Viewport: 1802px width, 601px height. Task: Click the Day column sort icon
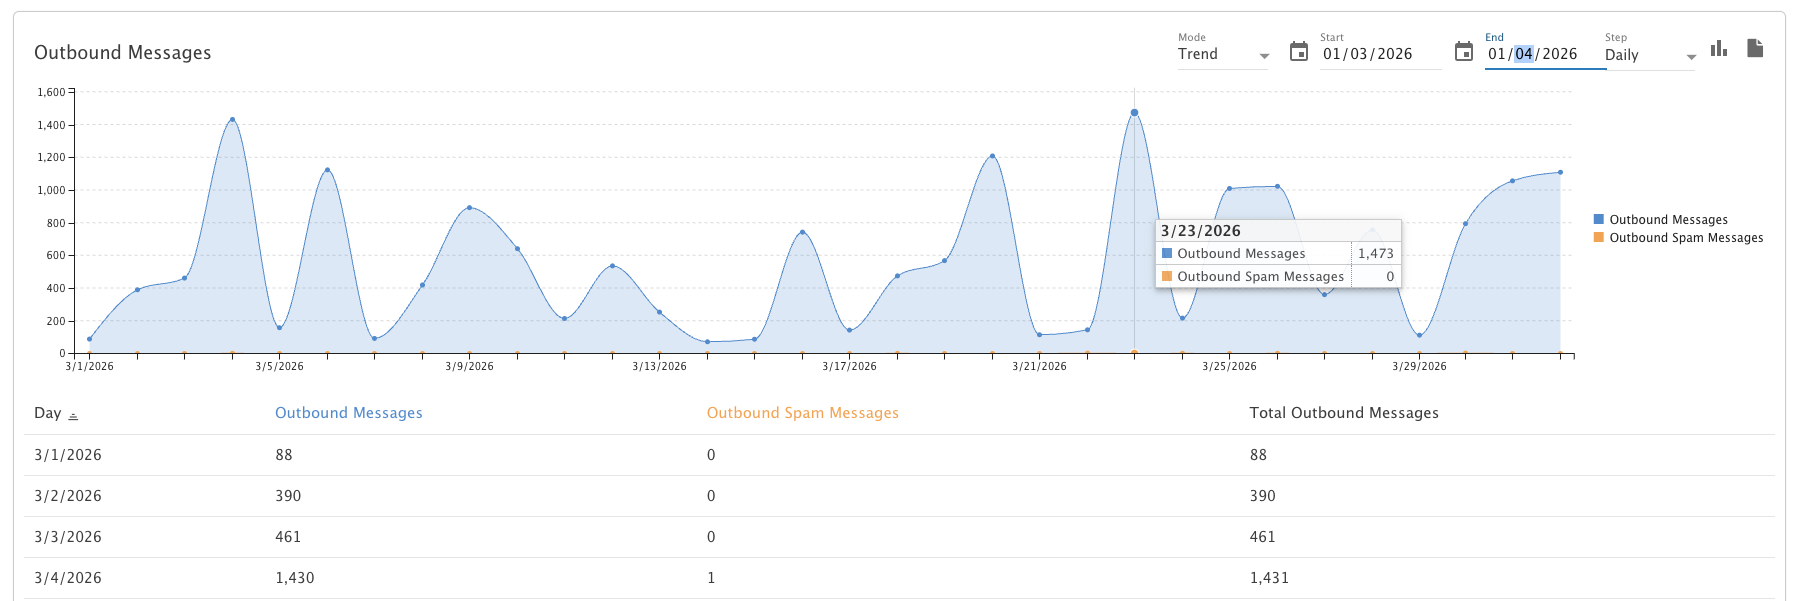[x=73, y=415]
